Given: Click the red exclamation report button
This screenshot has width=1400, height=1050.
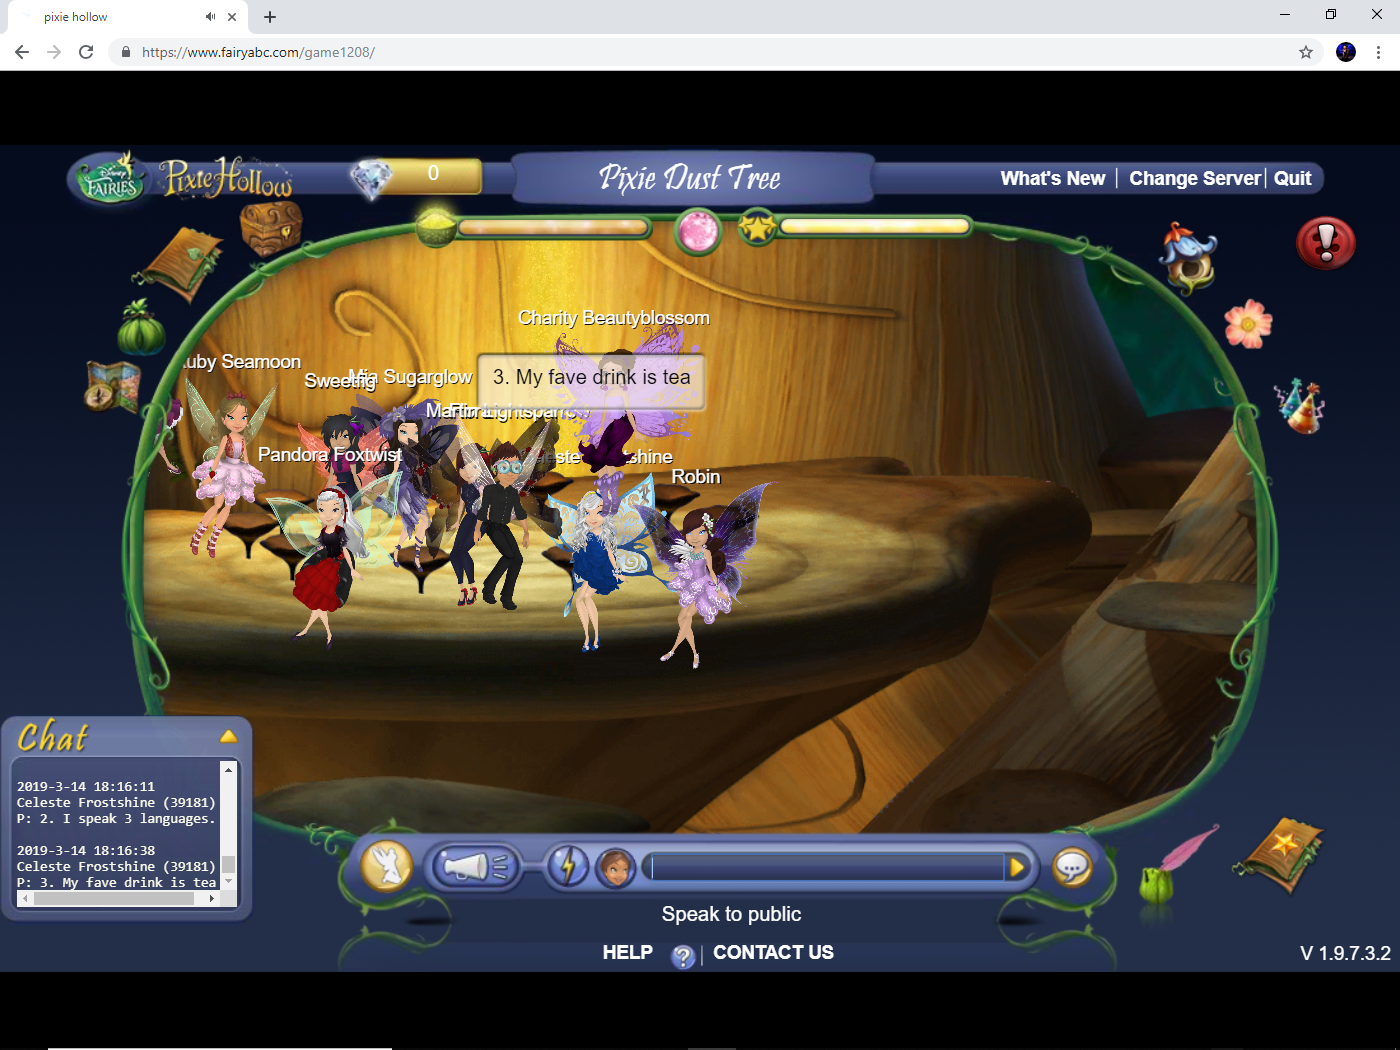Looking at the screenshot, I should tap(1326, 243).
